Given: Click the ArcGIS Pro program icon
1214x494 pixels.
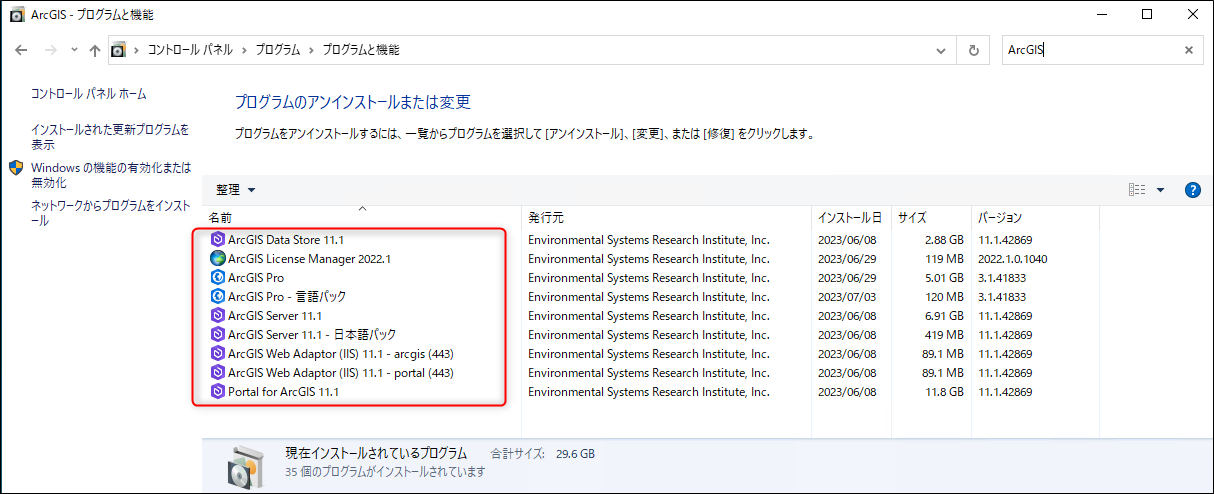Looking at the screenshot, I should click(218, 278).
